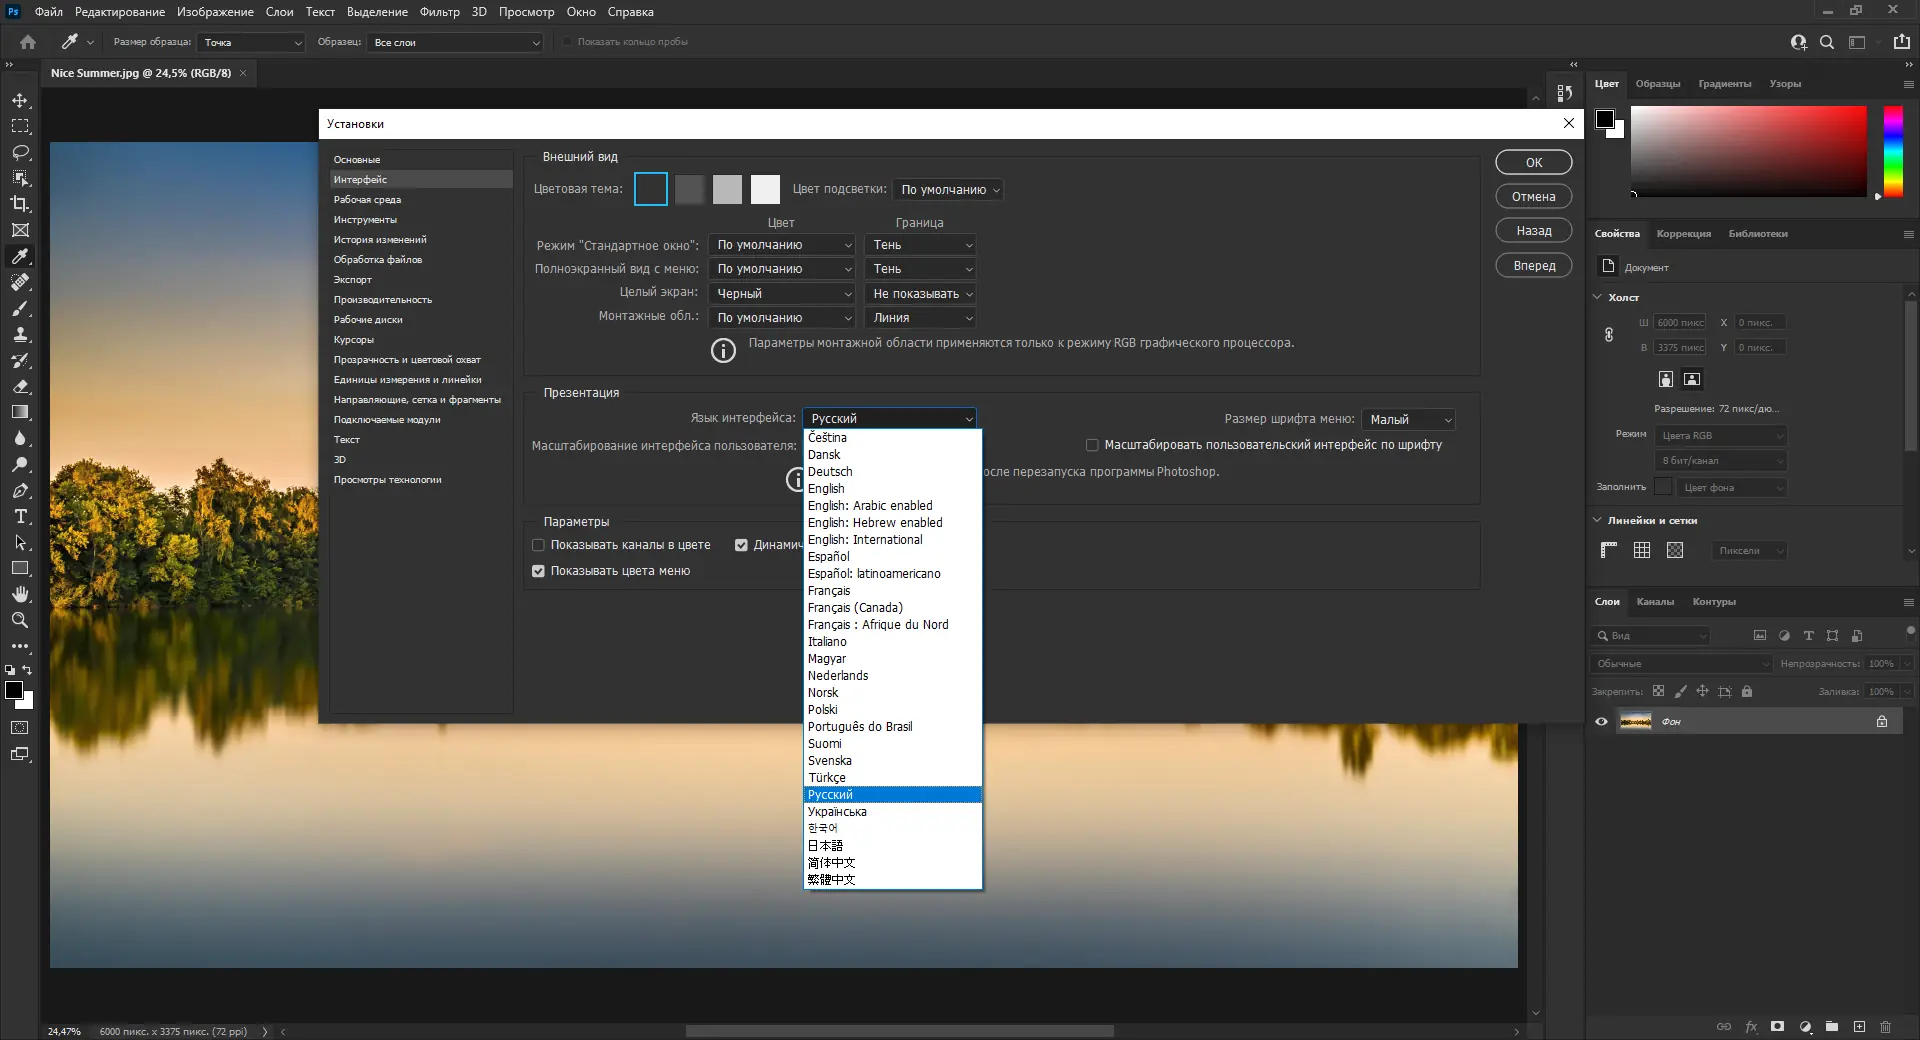Select the Zoom tool in toolbar

[x=20, y=620]
